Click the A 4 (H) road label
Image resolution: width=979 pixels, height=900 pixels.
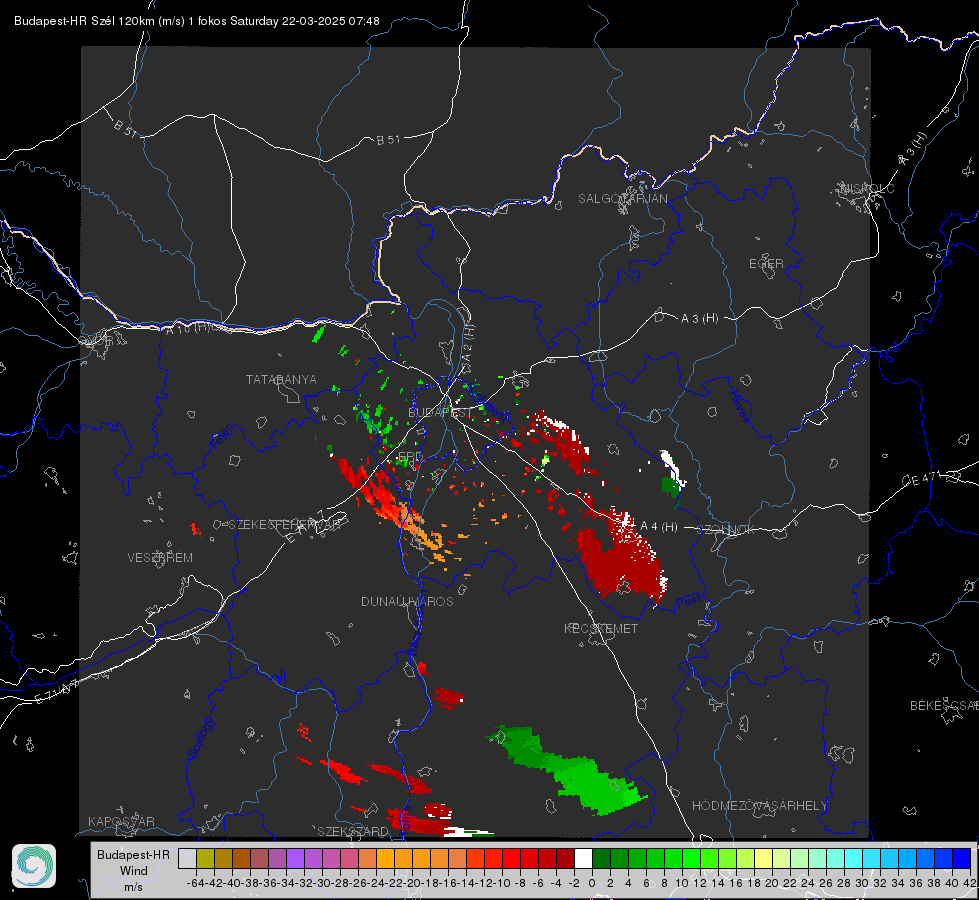tap(659, 527)
